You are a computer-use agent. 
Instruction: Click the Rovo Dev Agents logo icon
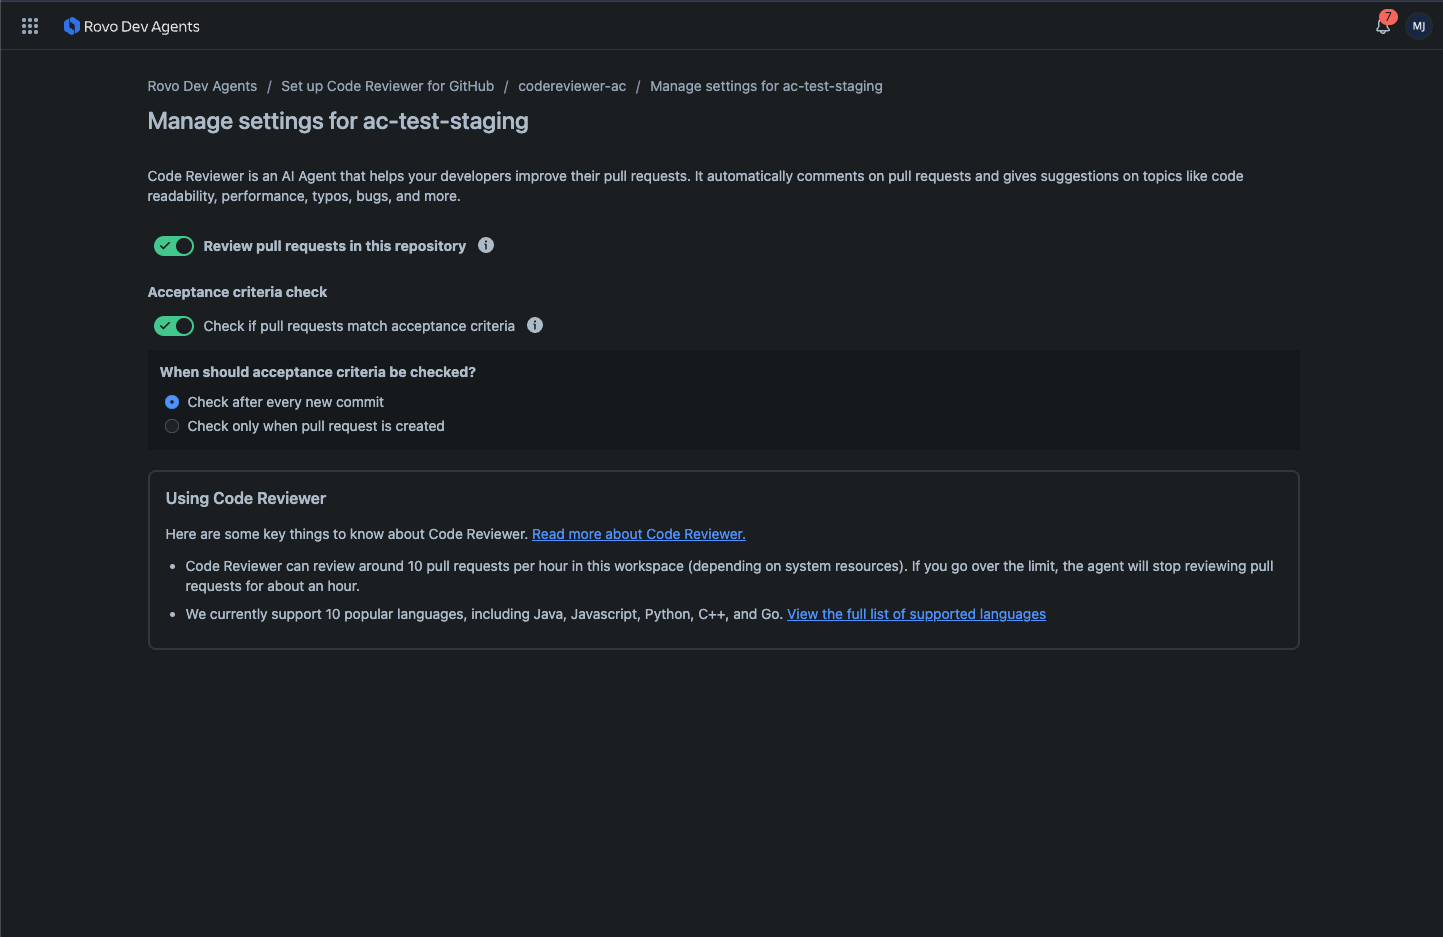click(x=71, y=25)
